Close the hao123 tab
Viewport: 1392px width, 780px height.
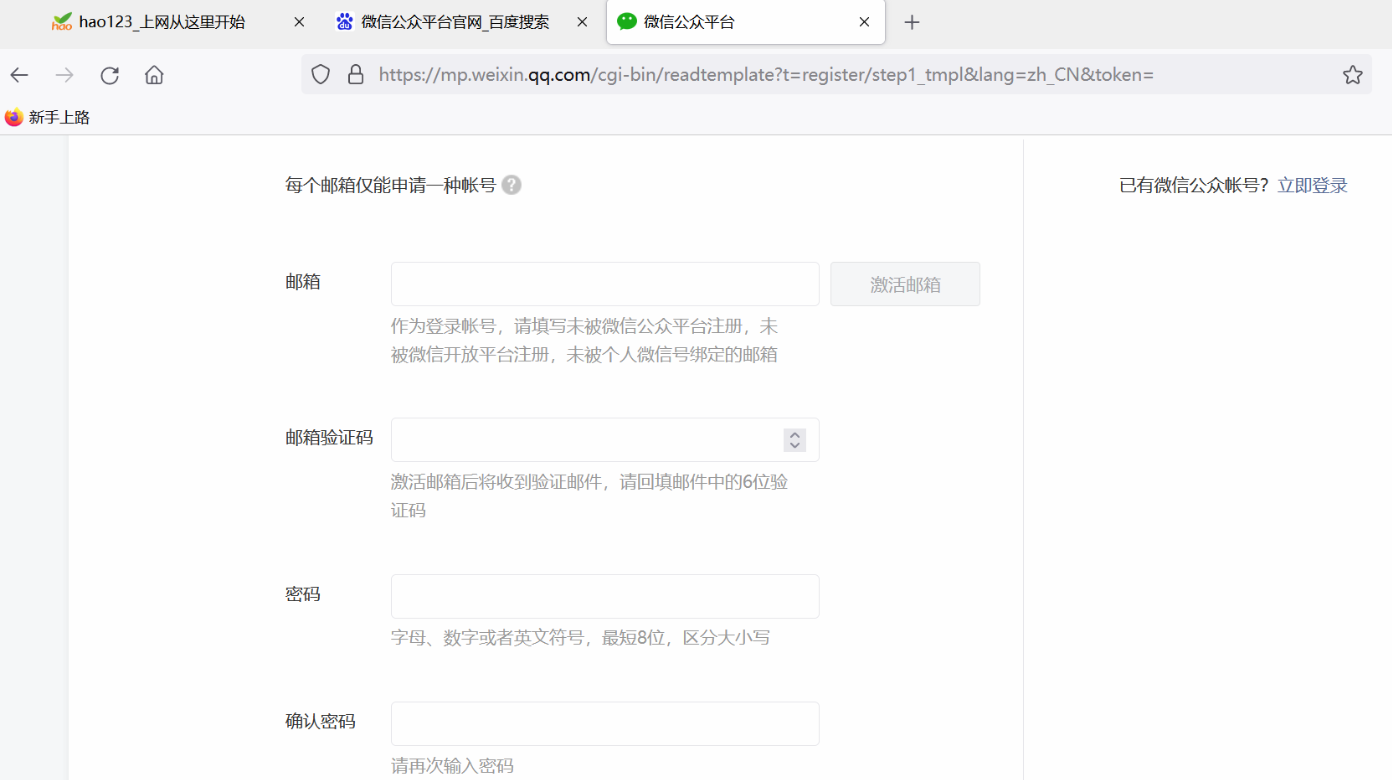[299, 22]
